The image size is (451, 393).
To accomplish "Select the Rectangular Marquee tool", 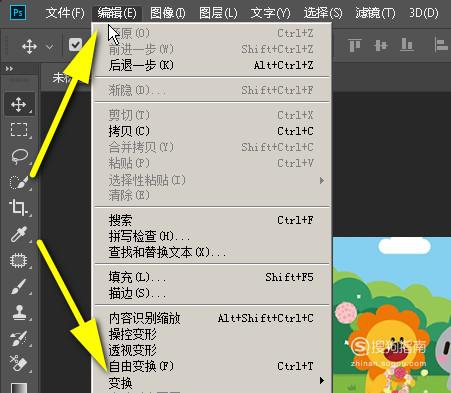I will tap(19, 130).
